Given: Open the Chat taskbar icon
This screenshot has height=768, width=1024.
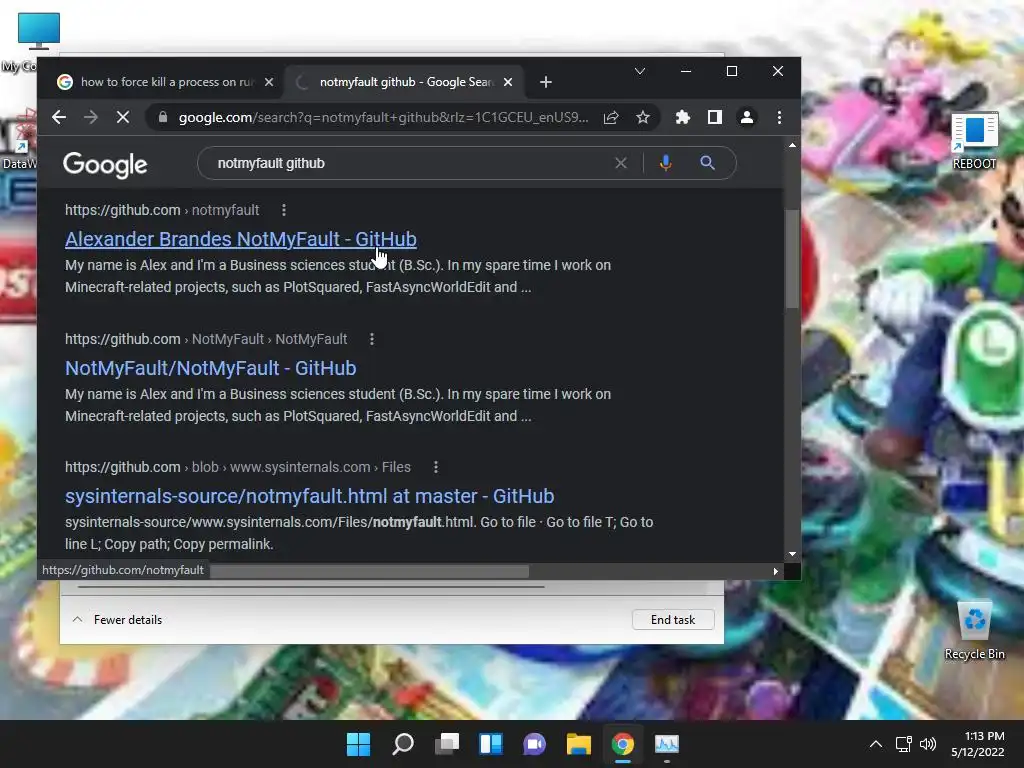Looking at the screenshot, I should (534, 744).
